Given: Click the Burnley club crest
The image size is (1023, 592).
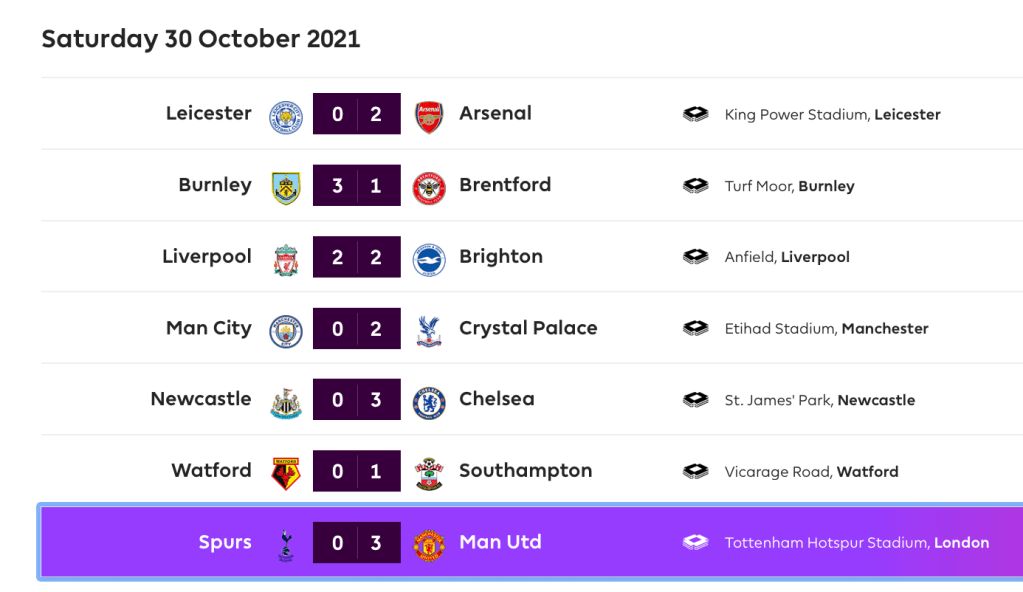Looking at the screenshot, I should pyautogui.click(x=286, y=186).
